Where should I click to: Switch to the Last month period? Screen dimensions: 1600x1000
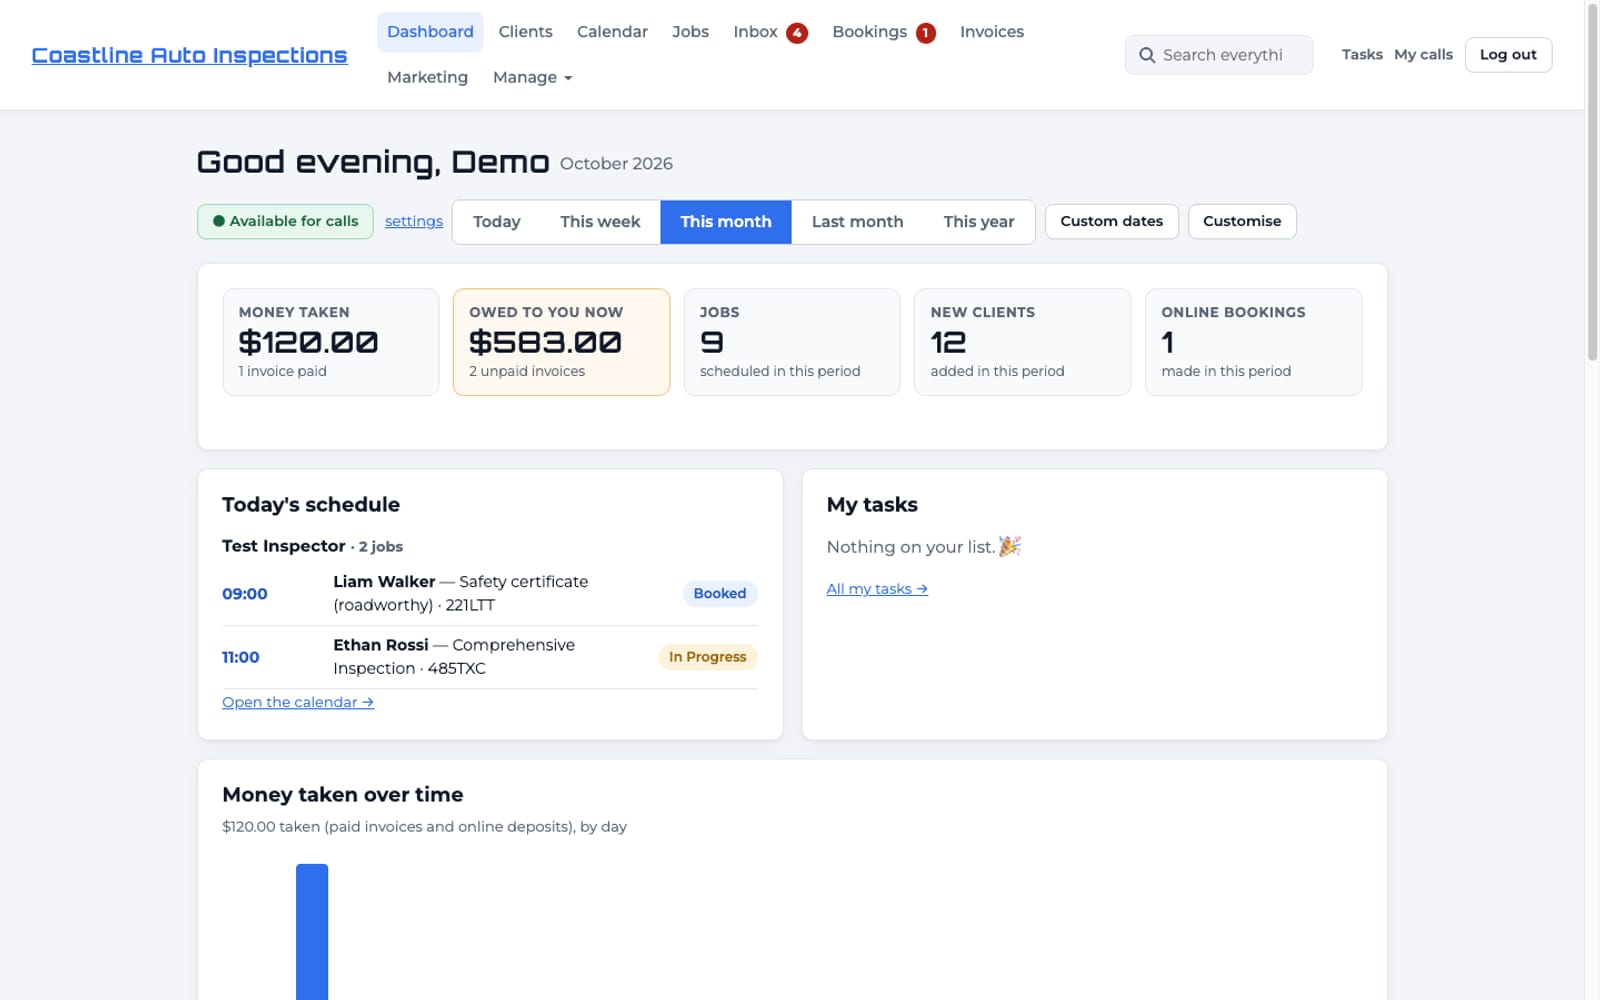tap(857, 222)
